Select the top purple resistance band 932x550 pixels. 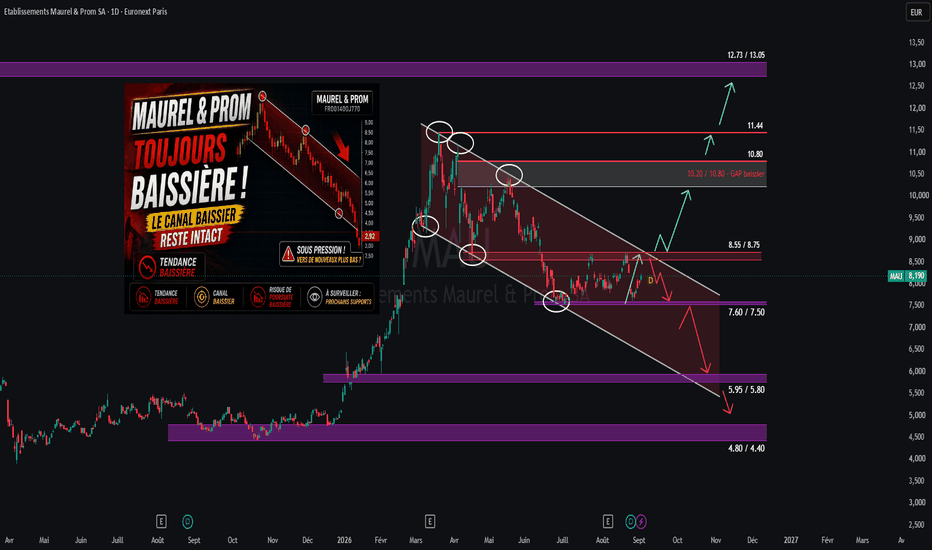coord(383,69)
